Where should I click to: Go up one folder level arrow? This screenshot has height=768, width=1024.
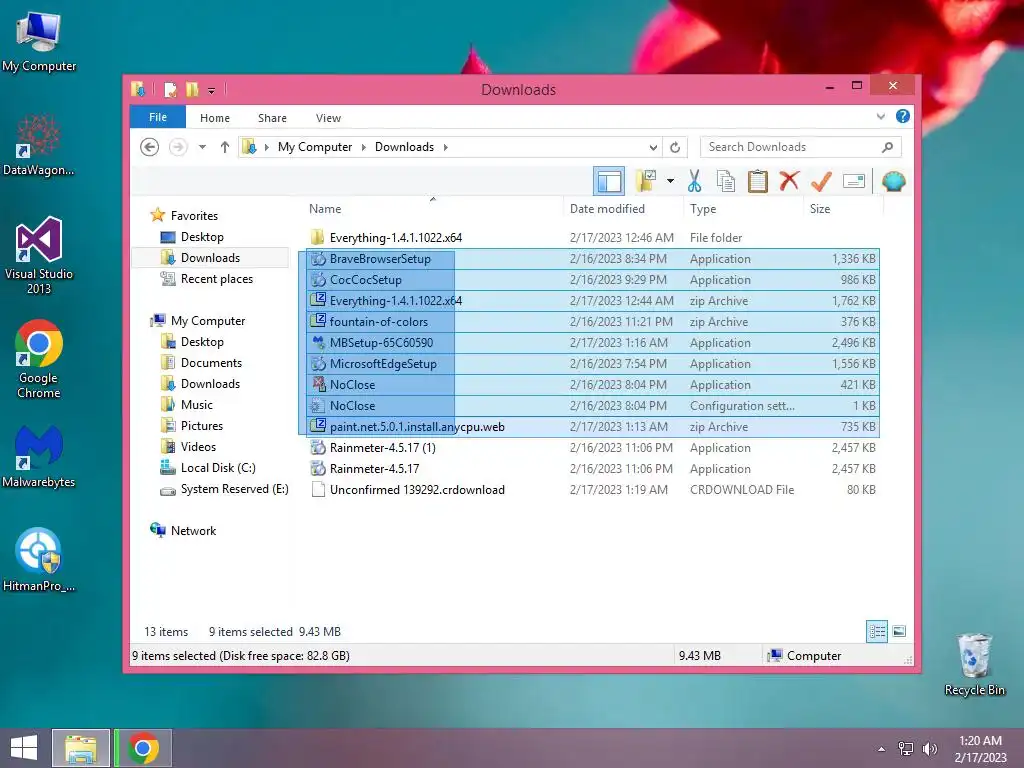pos(225,147)
